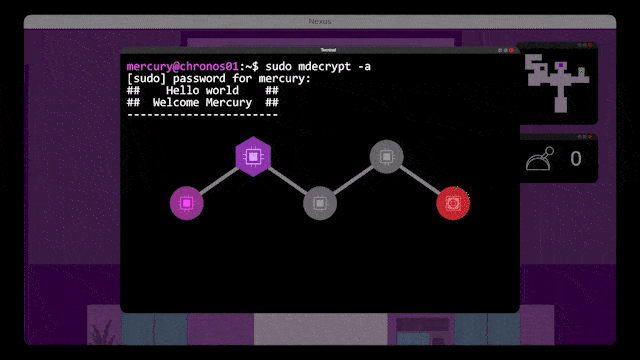The width and height of the screenshot is (640, 360).
Task: Click the line joining hexagon and gray node
Action: (287, 180)
